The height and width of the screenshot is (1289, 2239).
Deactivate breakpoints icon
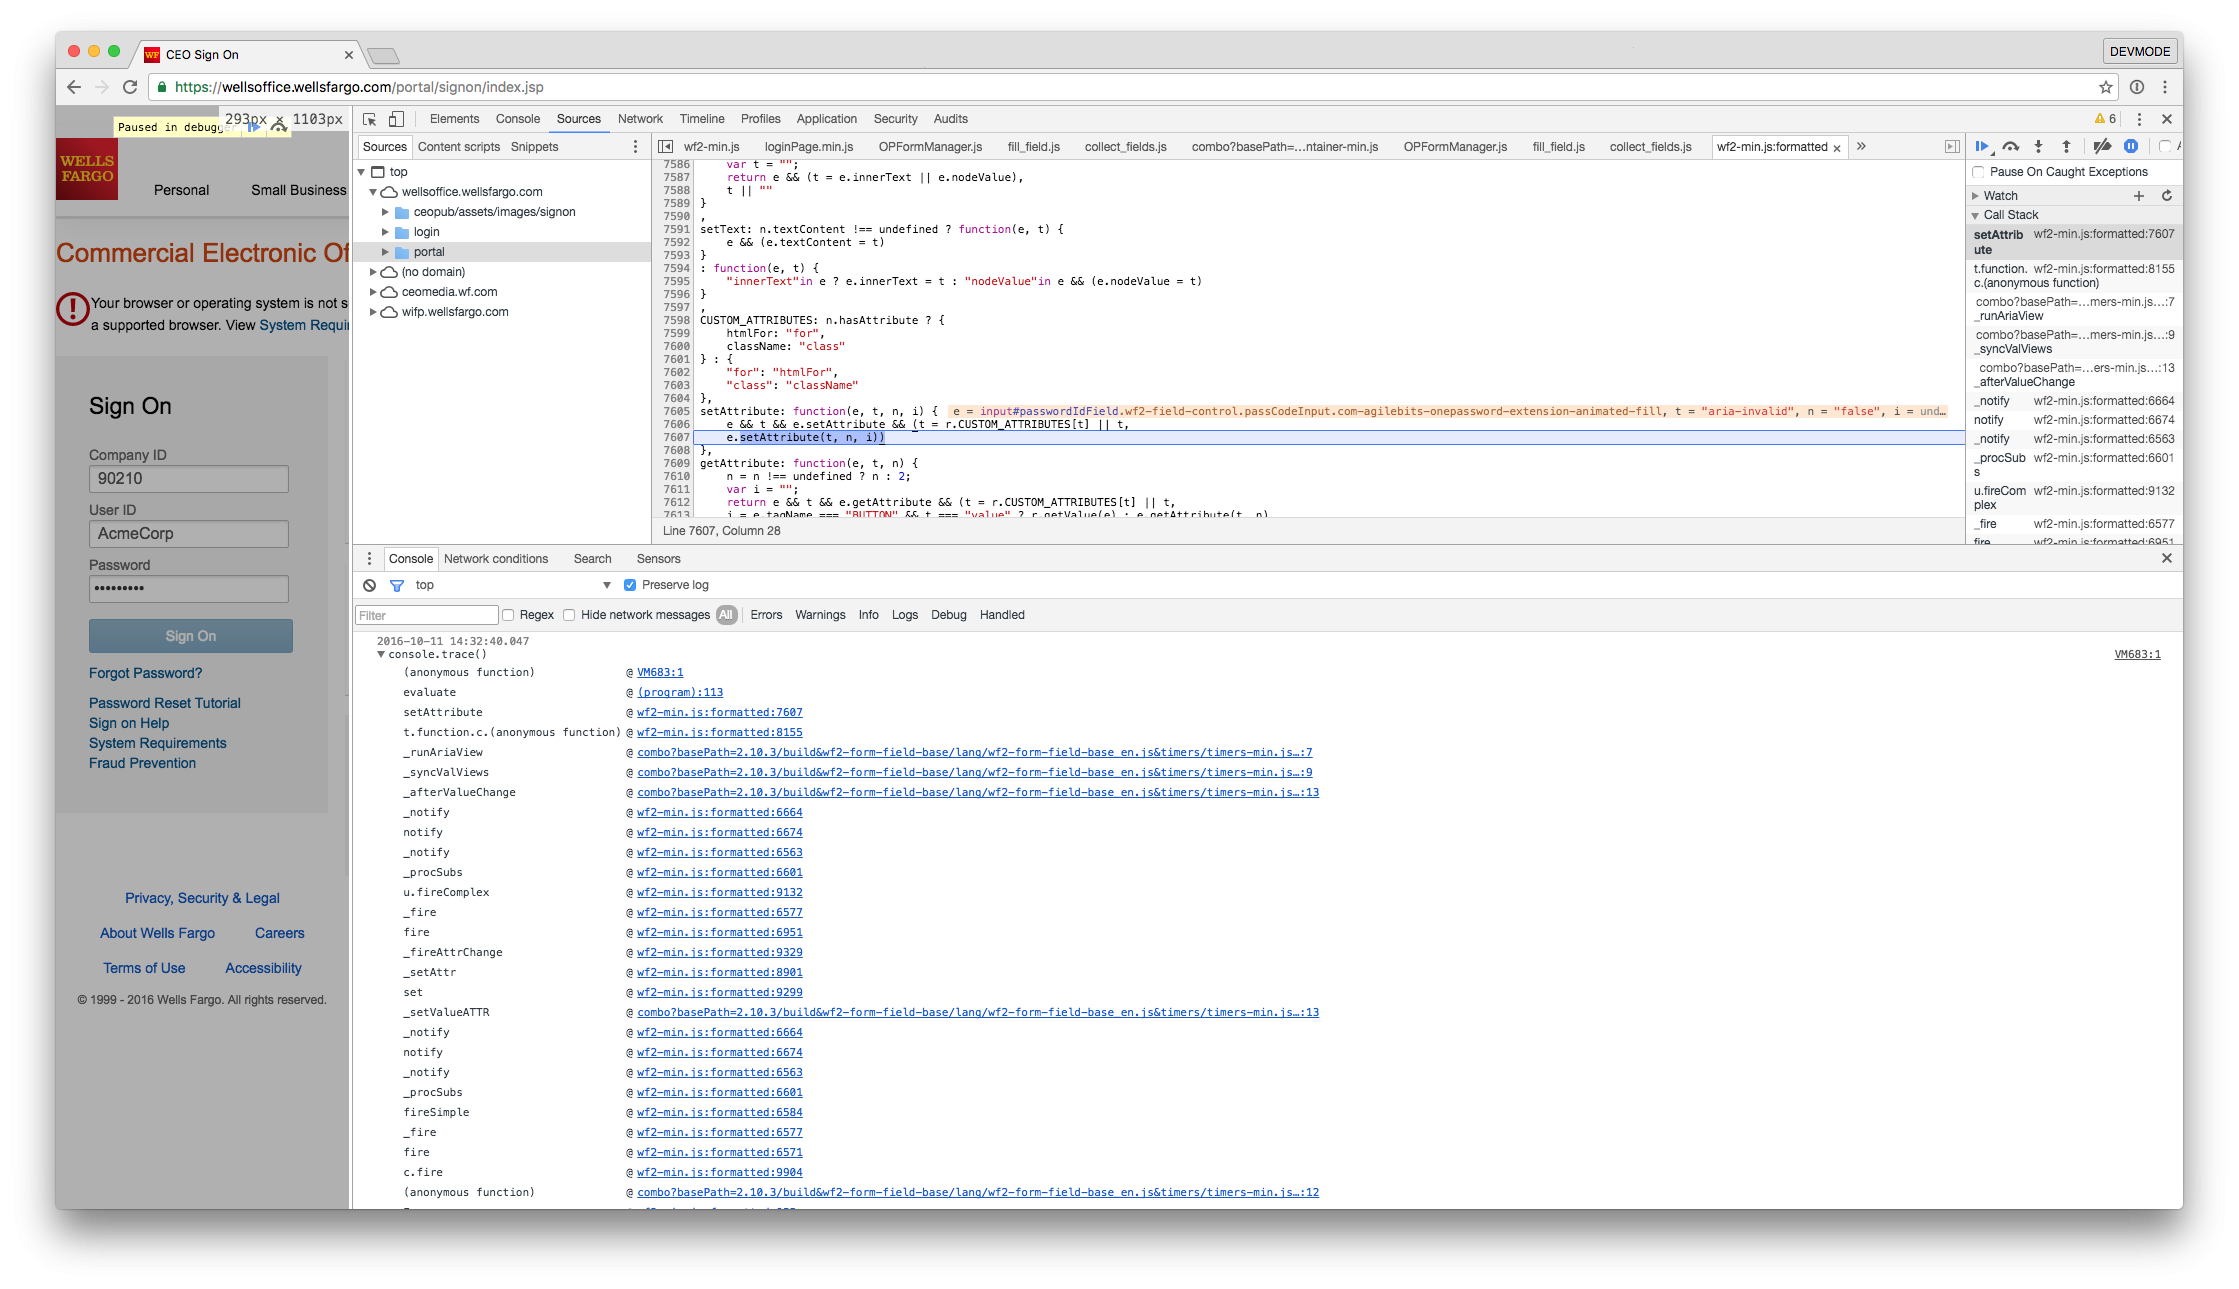(2102, 147)
